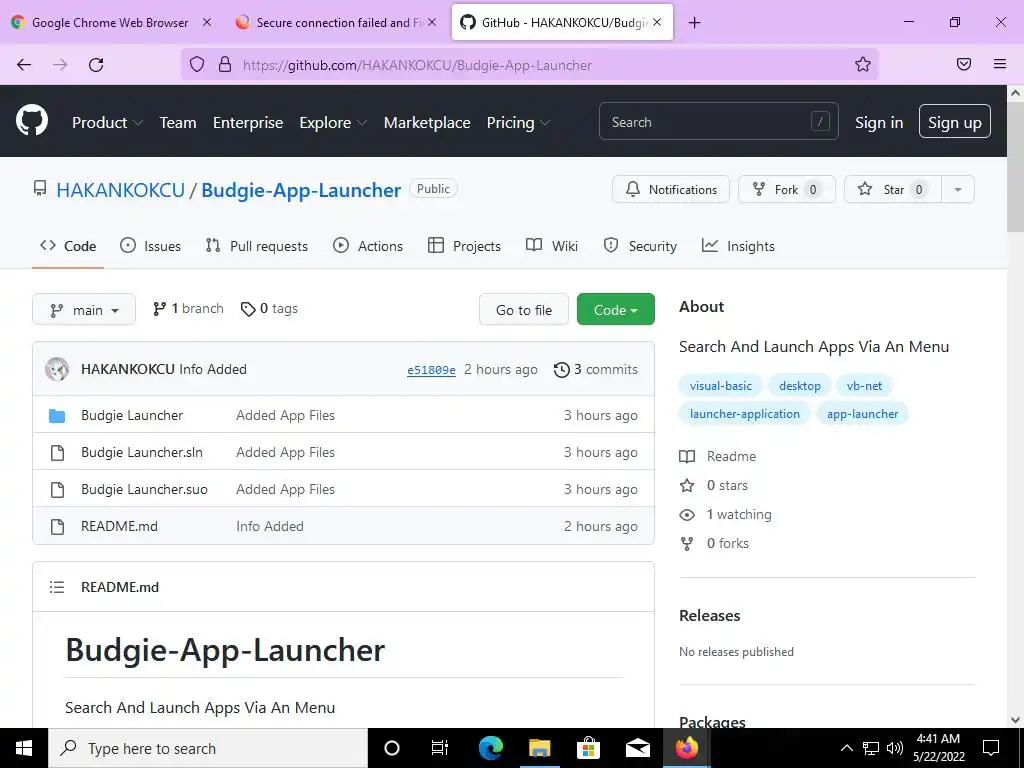
Task: Show hidden tray icons chevron
Action: [x=846, y=748]
